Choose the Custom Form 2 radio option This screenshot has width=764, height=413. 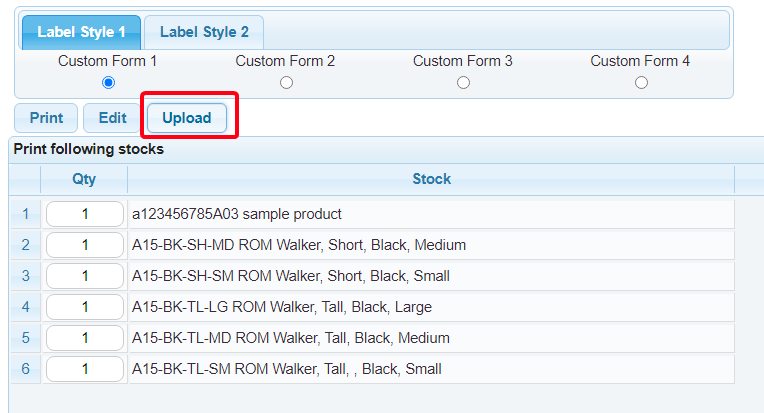(286, 83)
